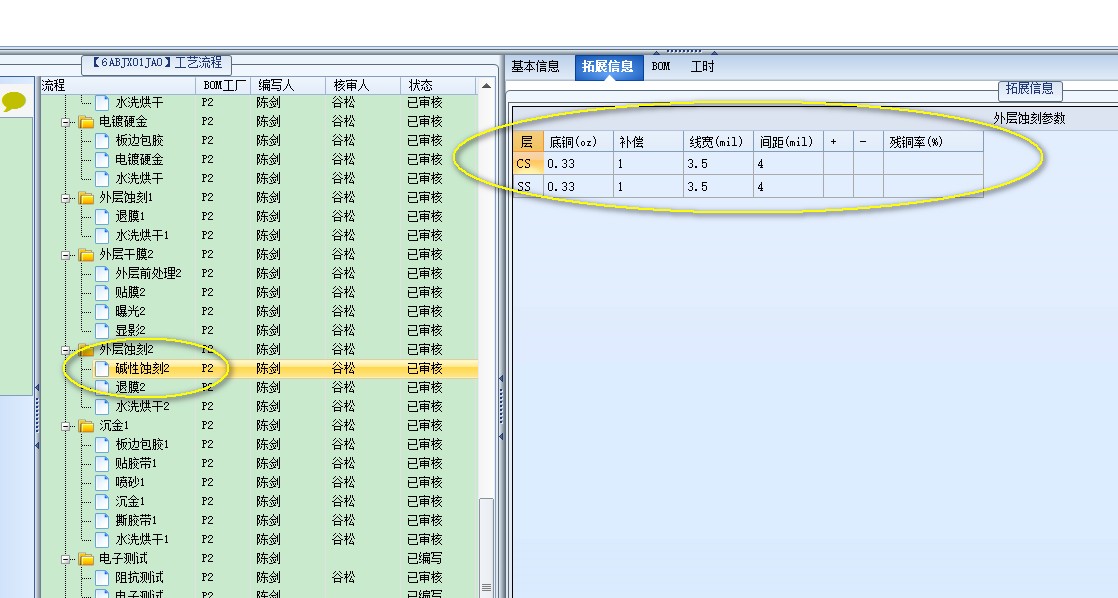Click document icon of 阻抗测试 step
This screenshot has width=1118, height=598.
point(103,577)
